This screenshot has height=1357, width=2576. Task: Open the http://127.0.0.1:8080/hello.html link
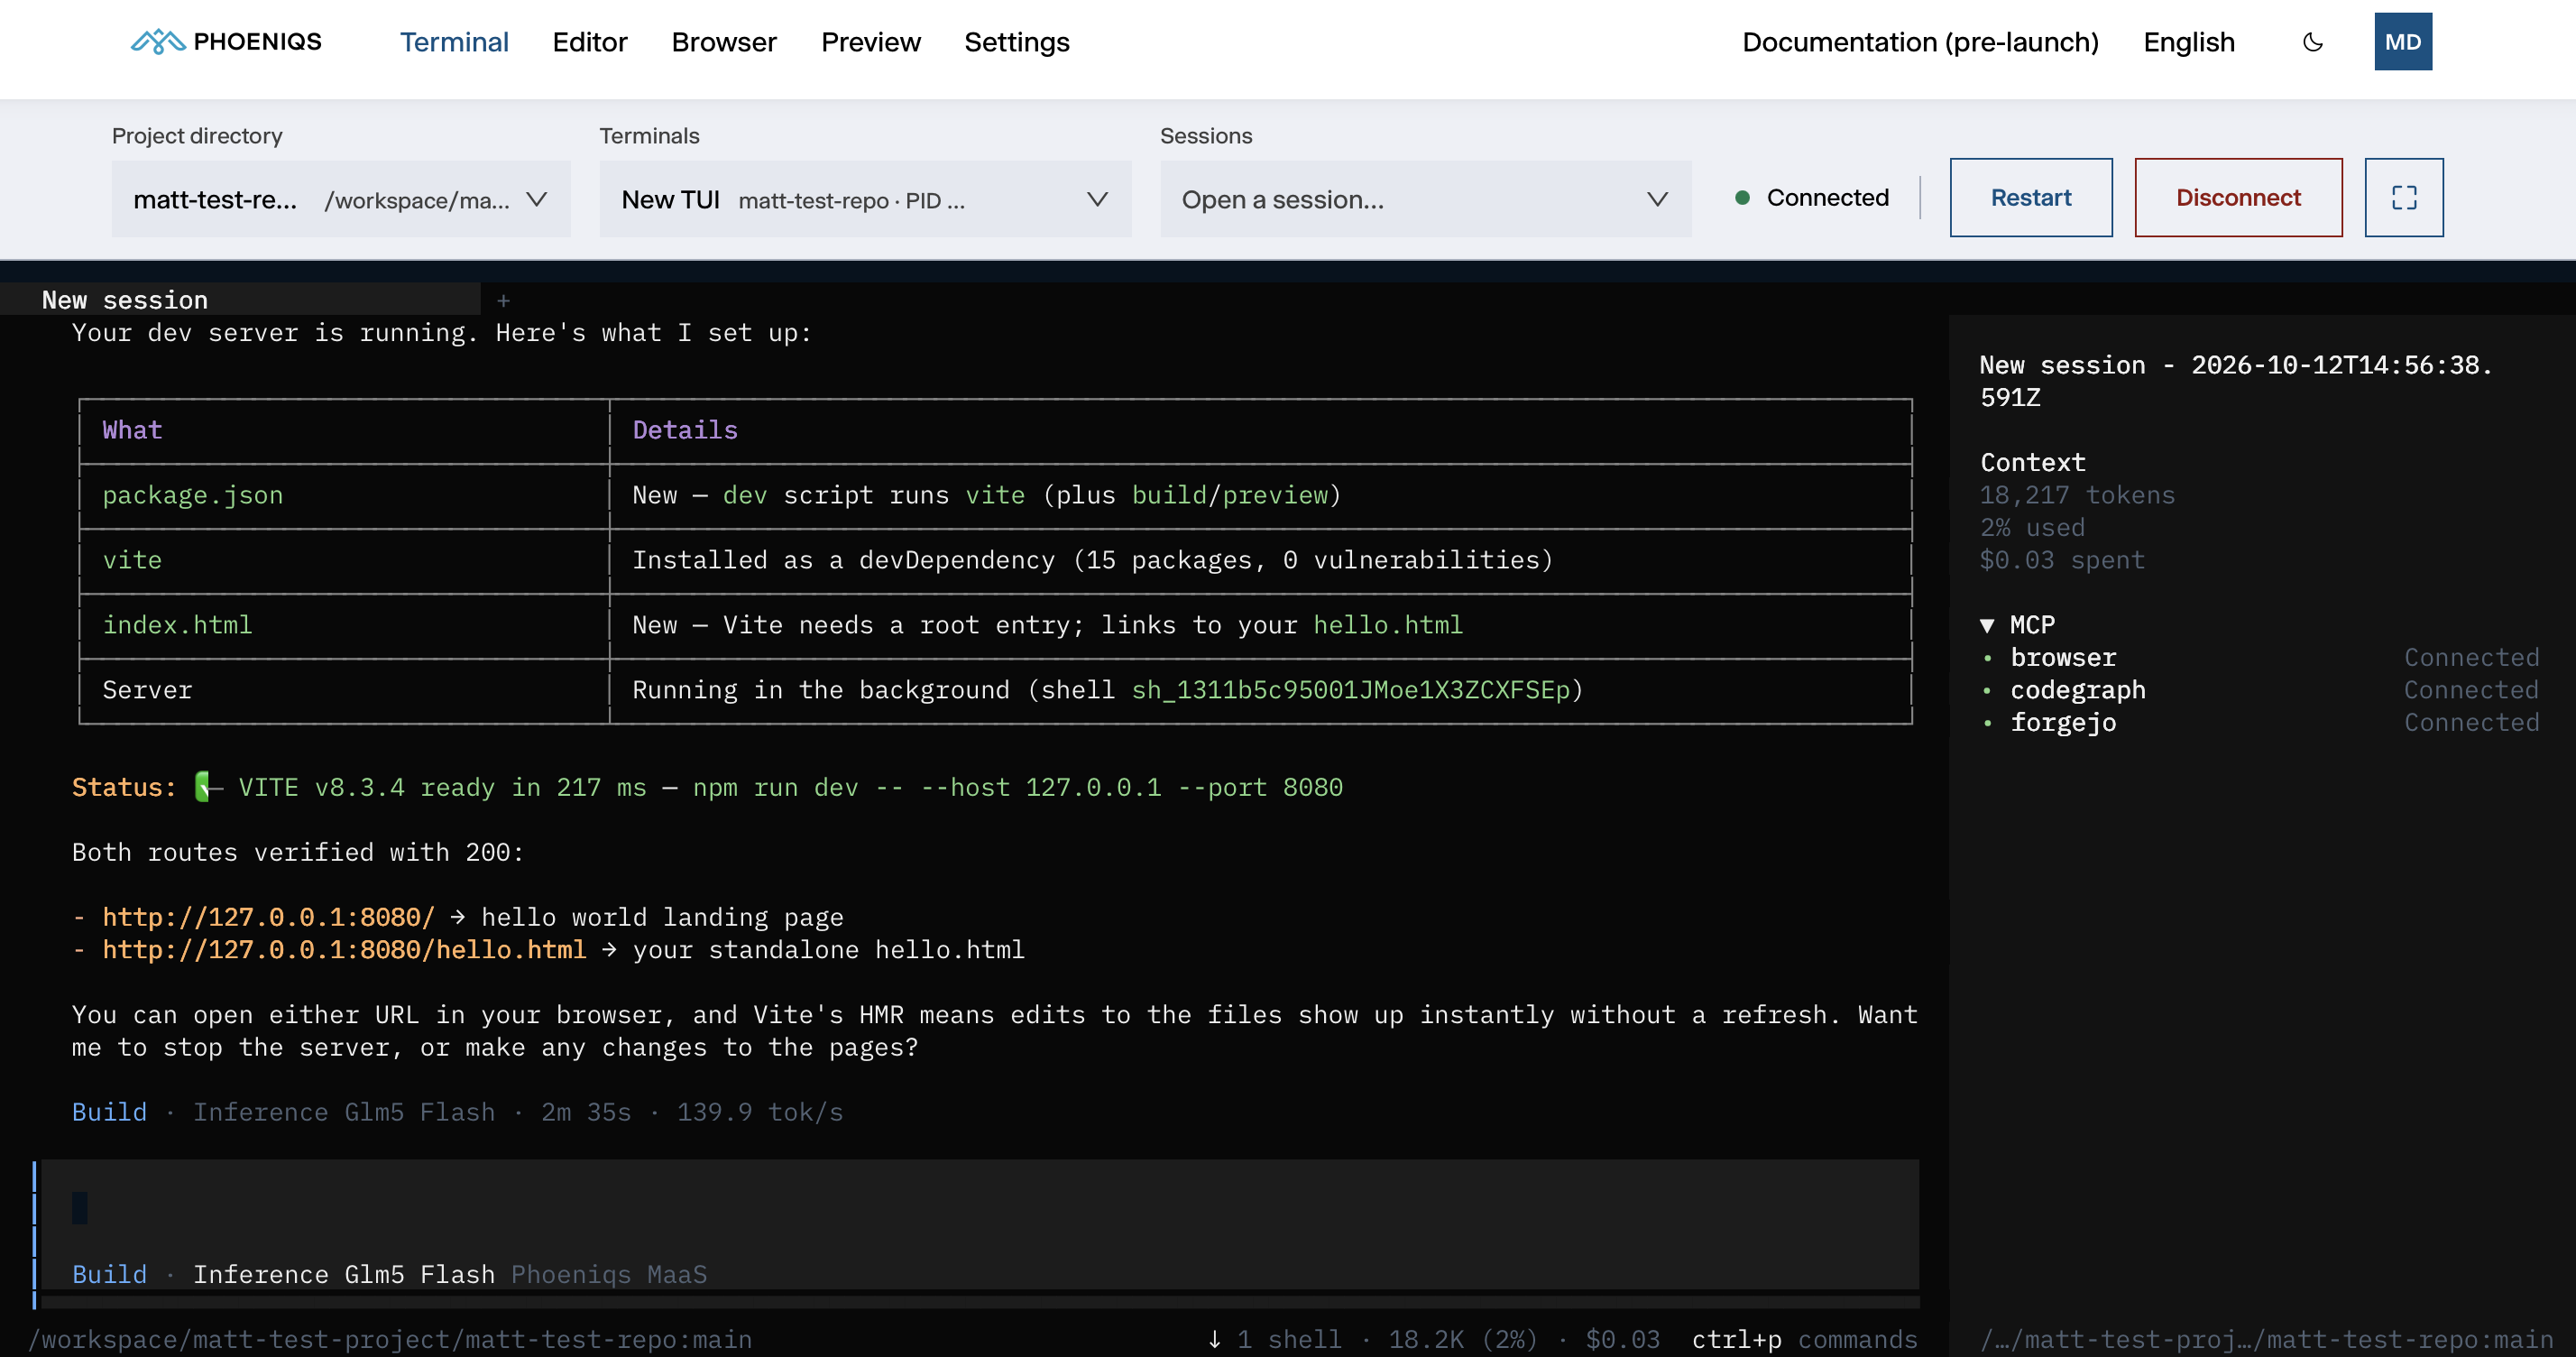pyautogui.click(x=344, y=950)
